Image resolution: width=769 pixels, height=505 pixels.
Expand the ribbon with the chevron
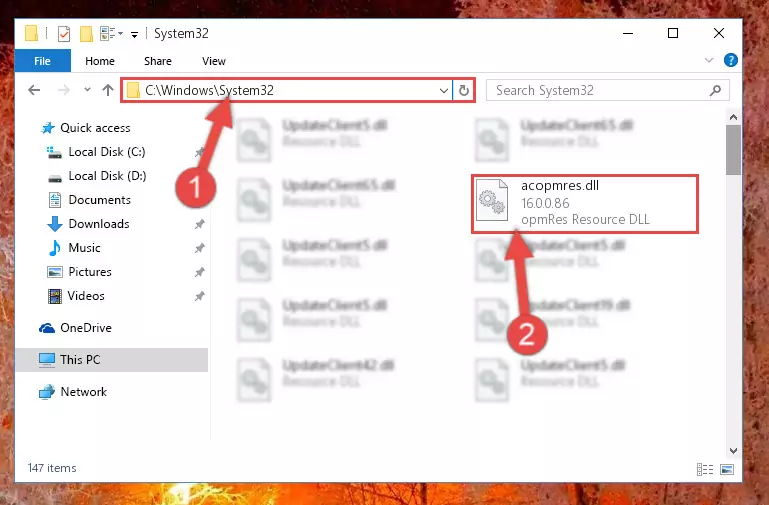point(709,60)
